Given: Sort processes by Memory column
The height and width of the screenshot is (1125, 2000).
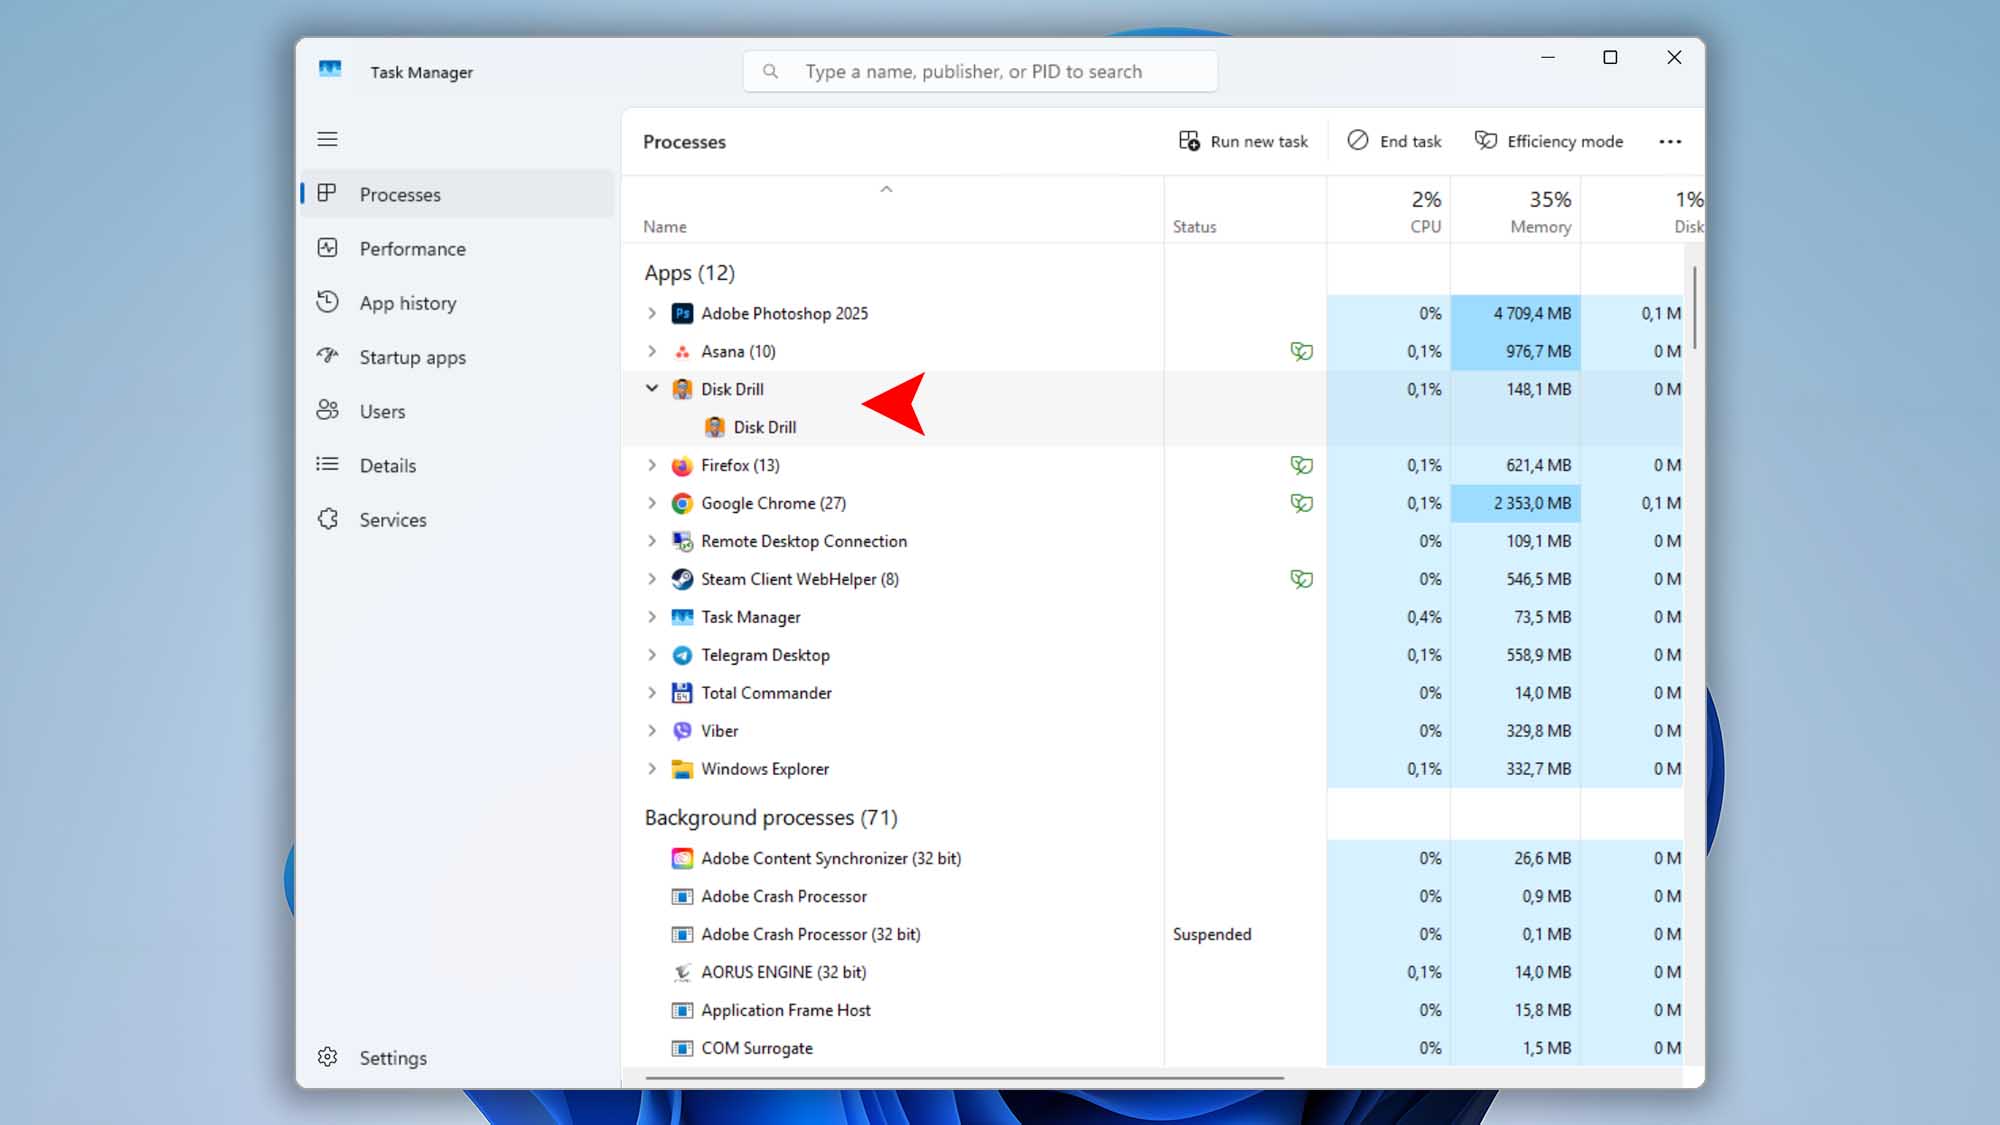Looking at the screenshot, I should (x=1515, y=212).
